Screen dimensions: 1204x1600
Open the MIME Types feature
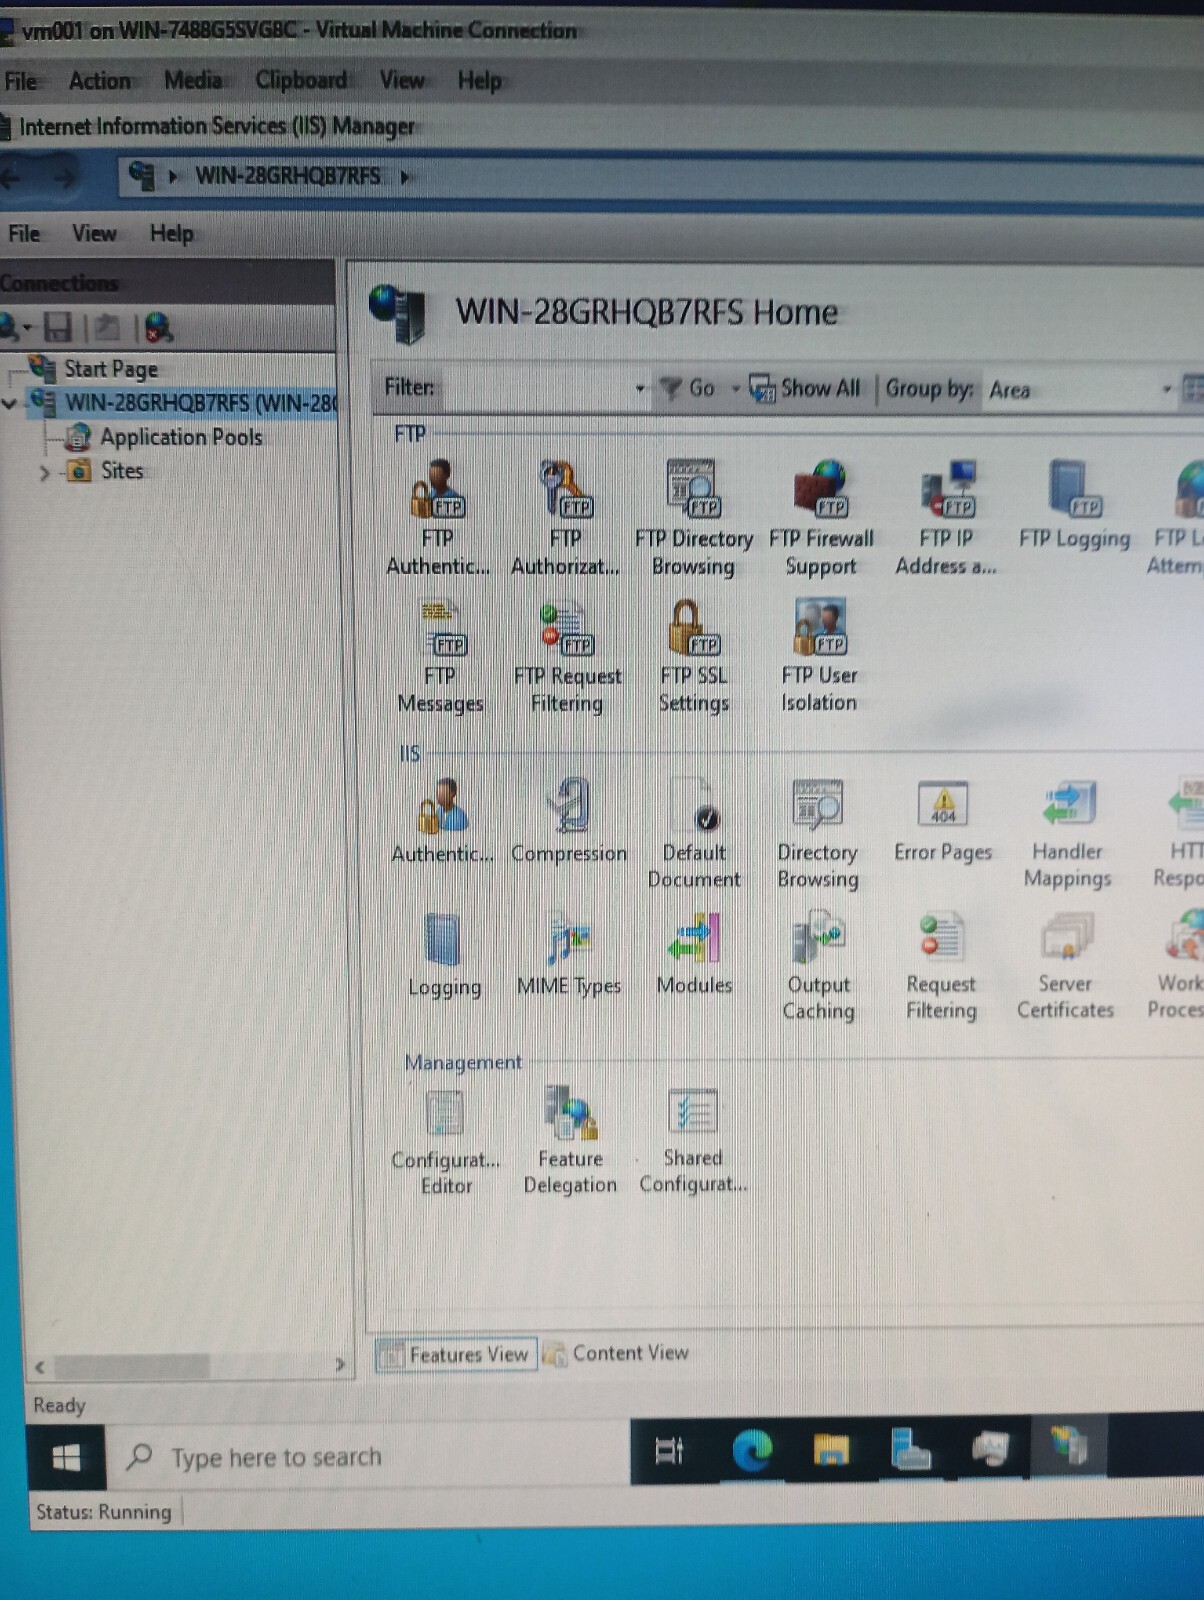tap(569, 955)
